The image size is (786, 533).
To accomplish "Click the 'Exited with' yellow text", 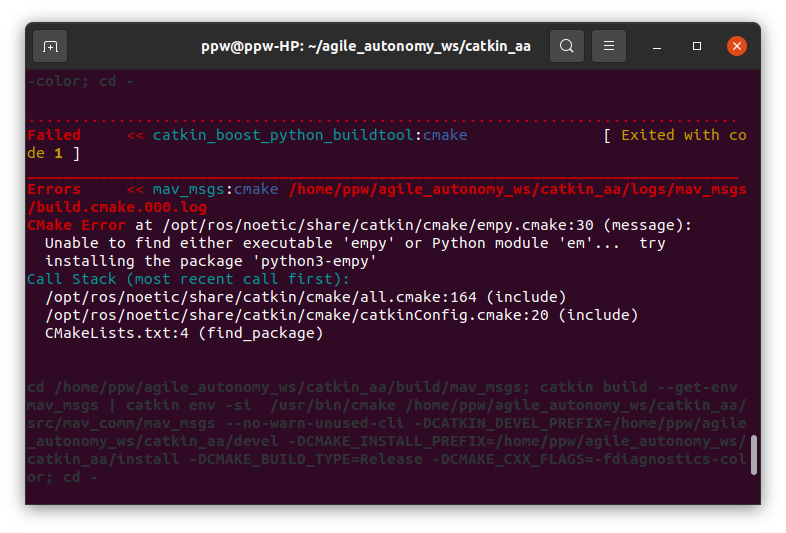I will (x=670, y=135).
